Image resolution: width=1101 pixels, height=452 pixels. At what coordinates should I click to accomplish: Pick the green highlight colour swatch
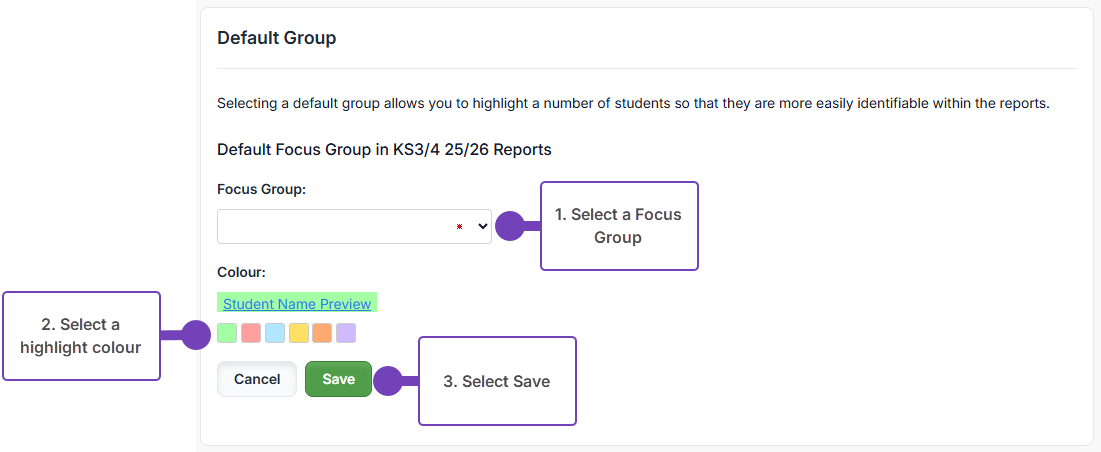(x=227, y=333)
